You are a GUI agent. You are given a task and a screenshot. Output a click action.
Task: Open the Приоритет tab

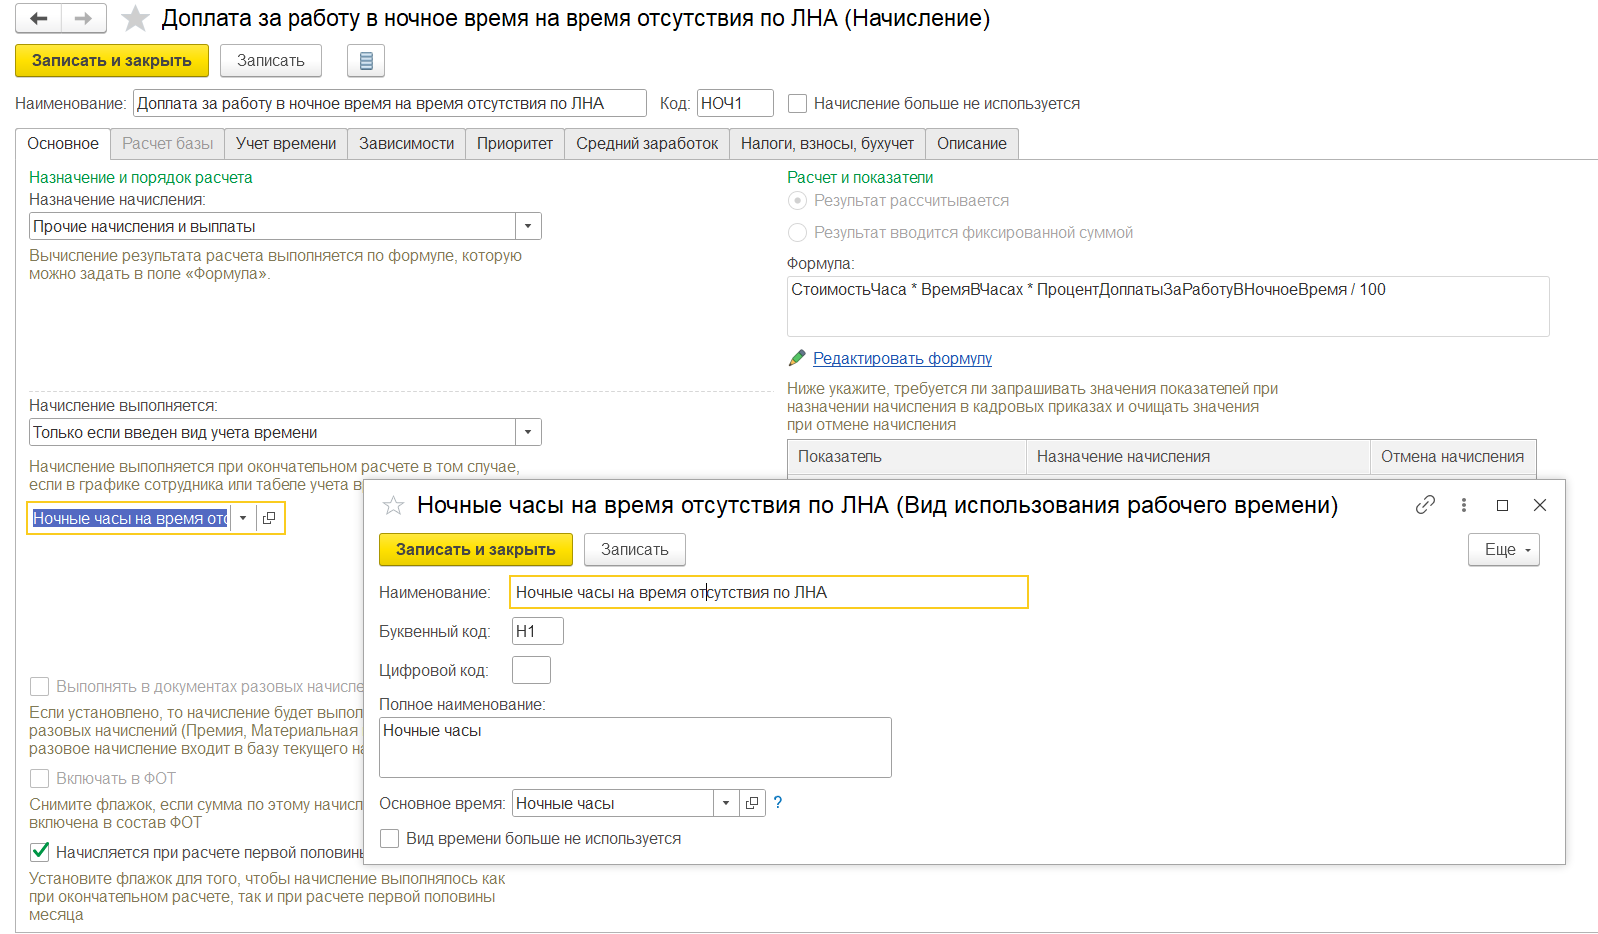pos(515,143)
